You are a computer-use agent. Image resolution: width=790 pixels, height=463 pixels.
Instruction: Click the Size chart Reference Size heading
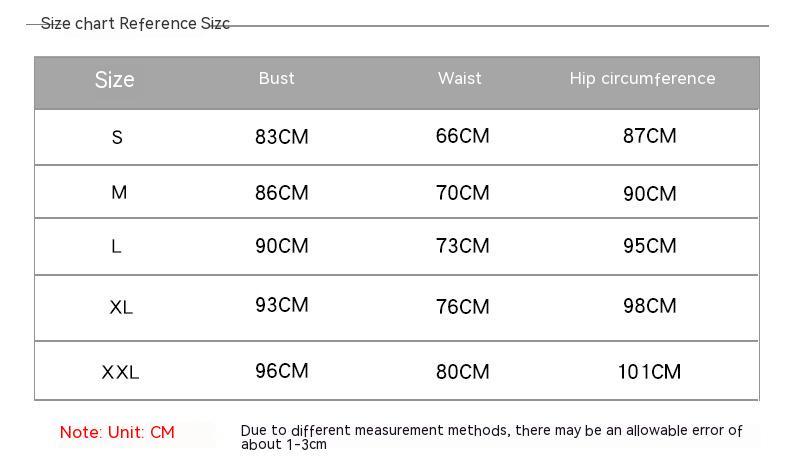pyautogui.click(x=135, y=24)
